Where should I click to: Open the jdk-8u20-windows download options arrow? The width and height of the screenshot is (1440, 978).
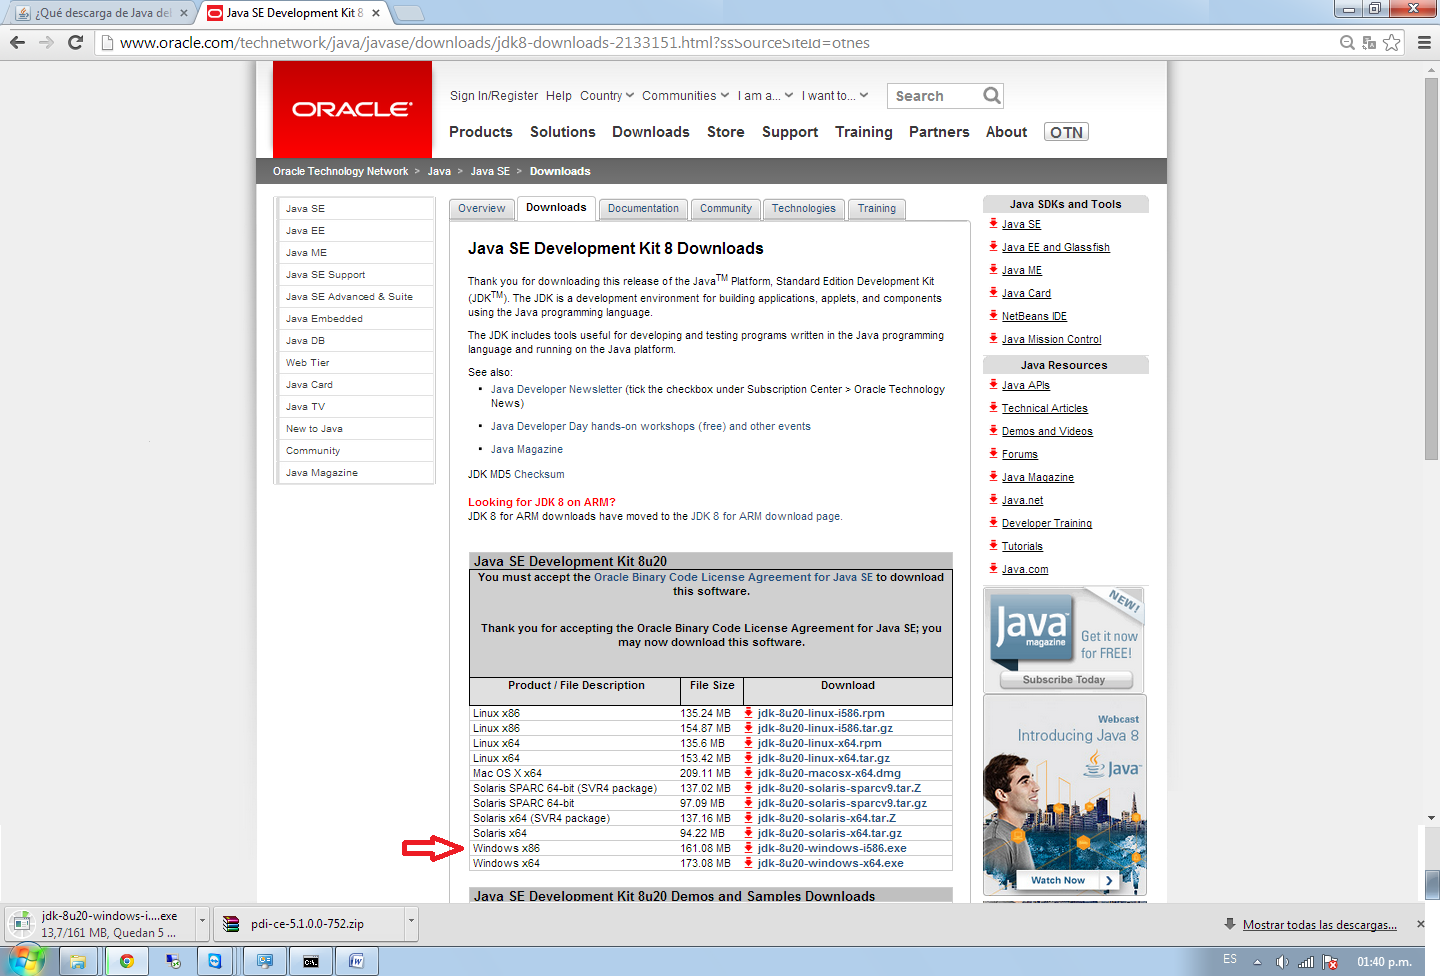(201, 922)
